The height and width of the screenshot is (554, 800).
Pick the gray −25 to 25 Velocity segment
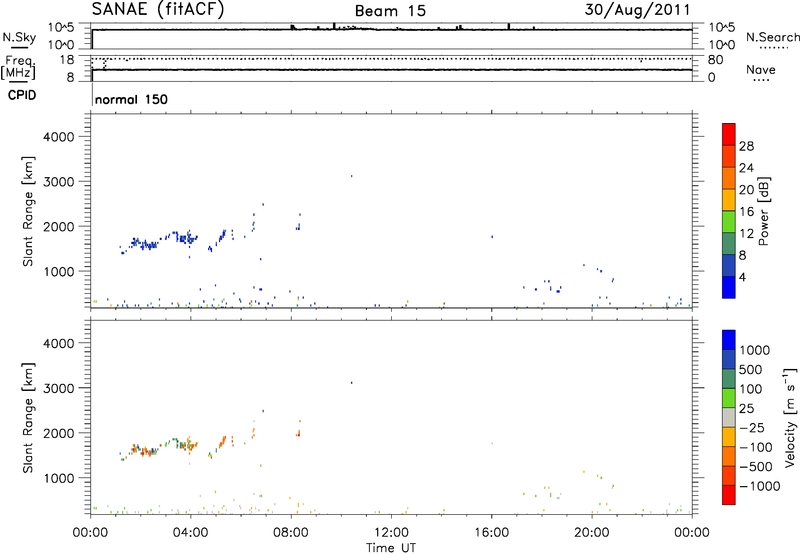(x=729, y=417)
